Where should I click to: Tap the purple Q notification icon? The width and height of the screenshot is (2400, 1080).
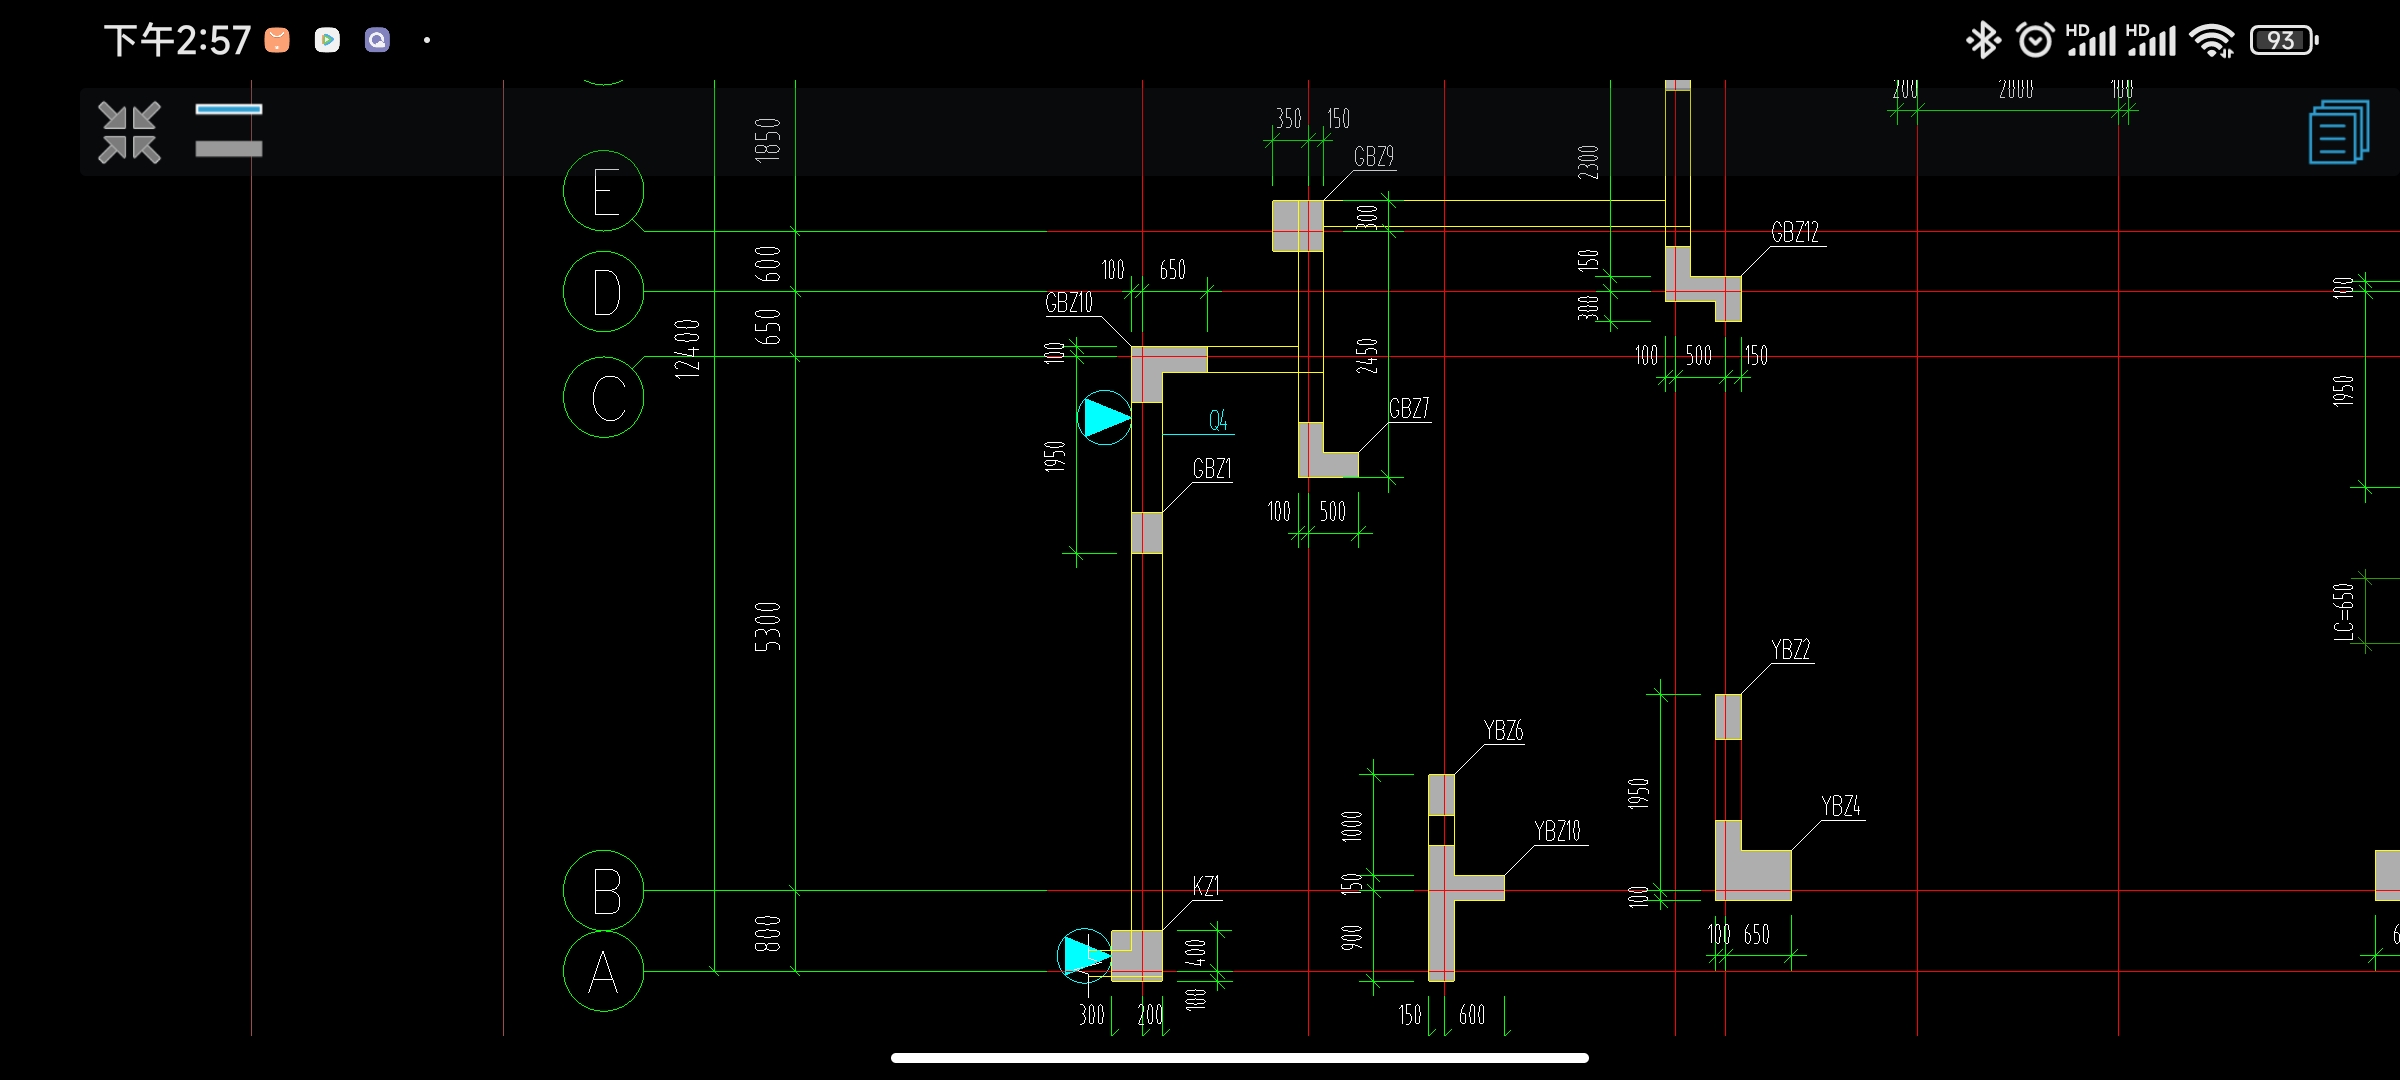pos(377,40)
